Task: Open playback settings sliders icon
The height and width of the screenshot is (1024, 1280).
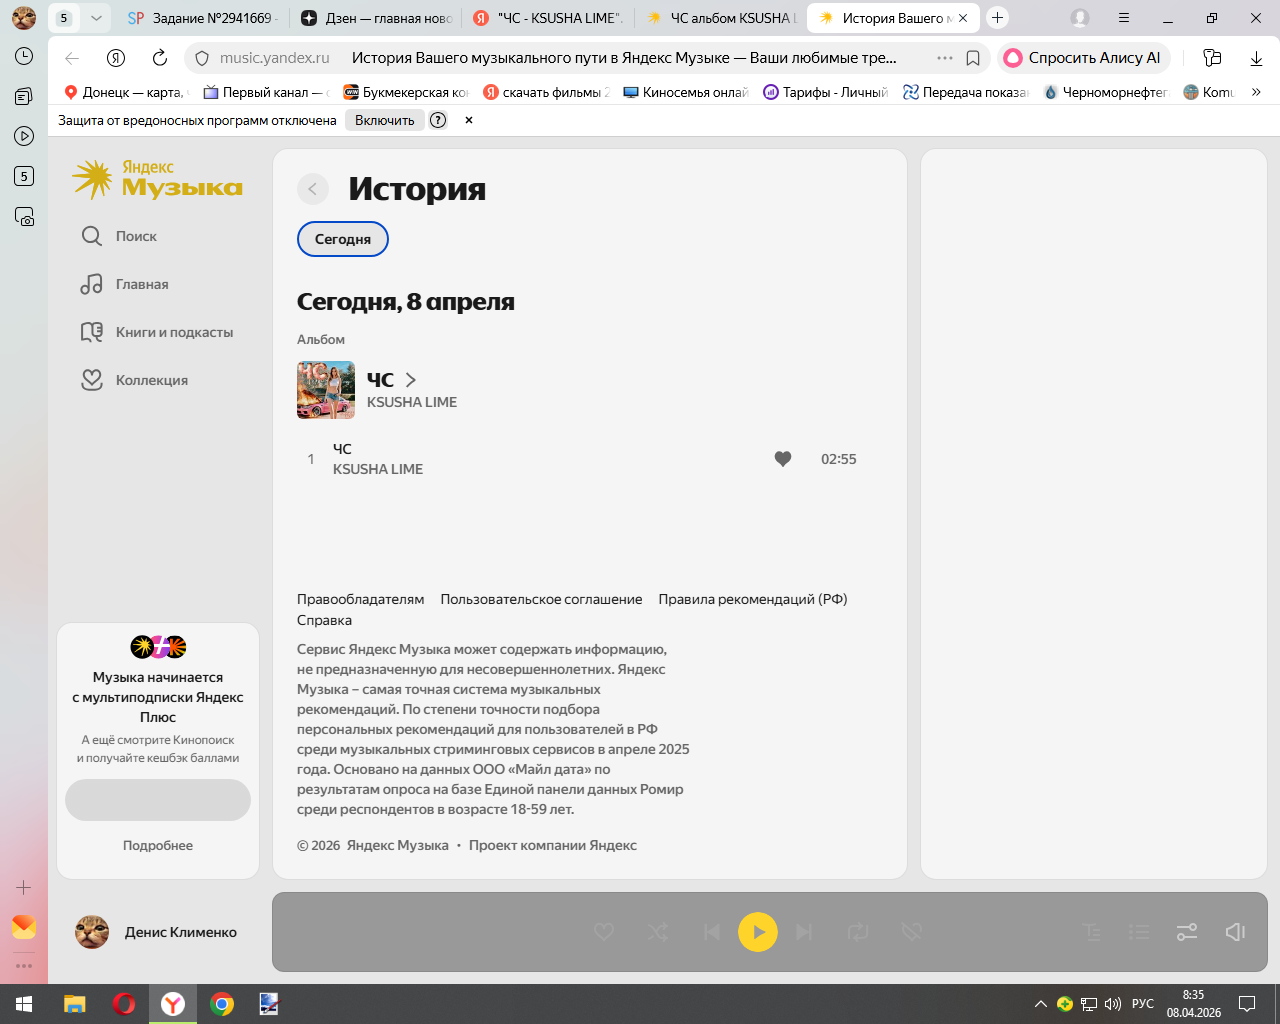Action: coord(1187,932)
